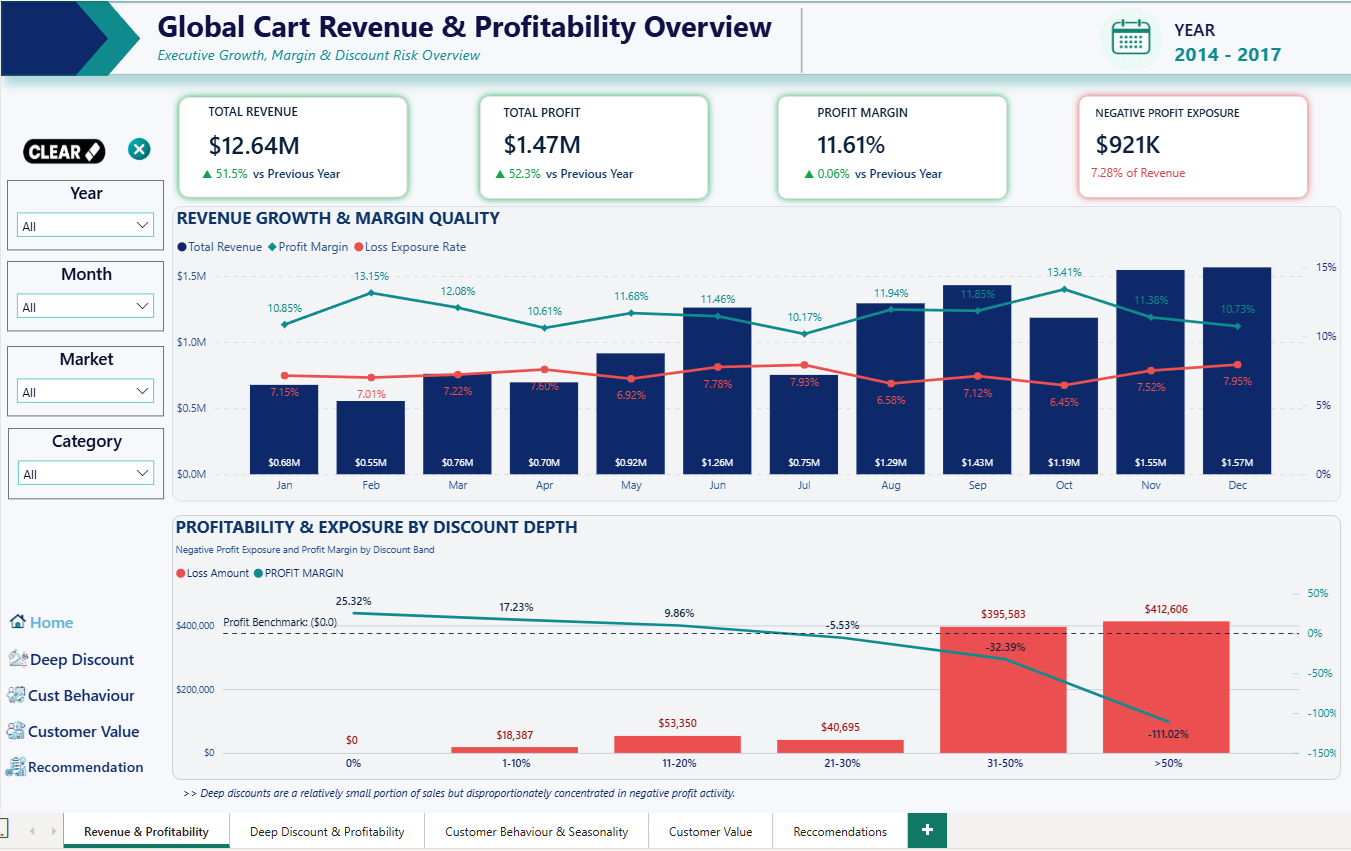Toggle PROFIT MARGIN legend in discount chart
The height and width of the screenshot is (851, 1351).
[x=298, y=573]
